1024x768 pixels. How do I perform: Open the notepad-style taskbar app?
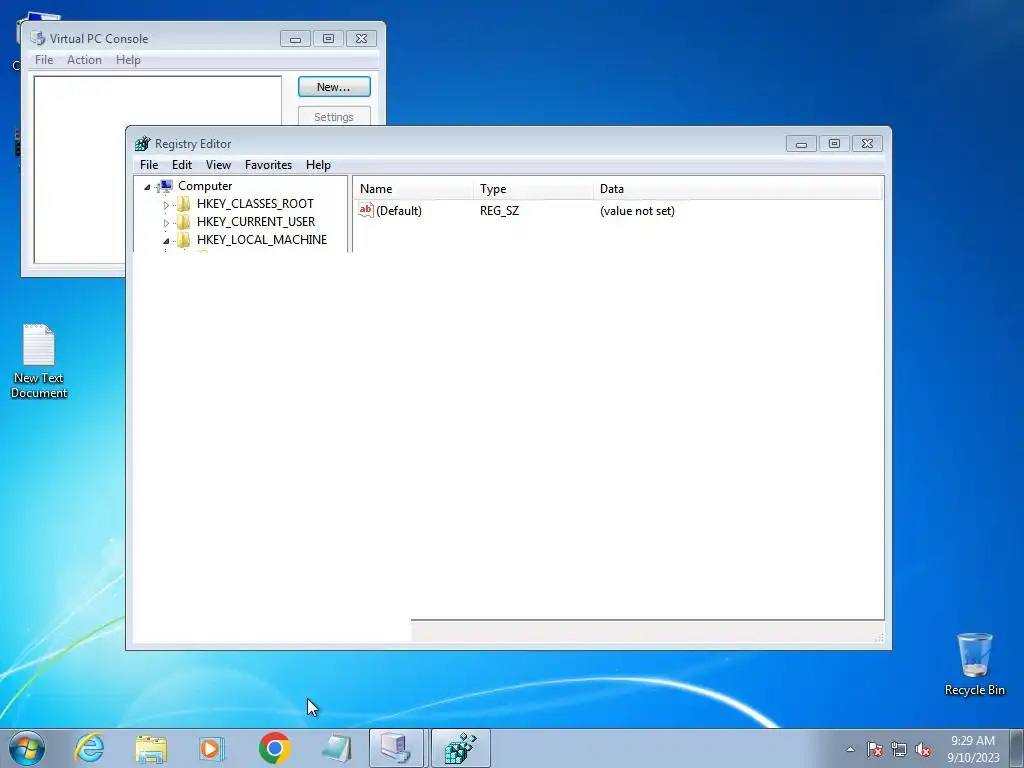(336, 748)
